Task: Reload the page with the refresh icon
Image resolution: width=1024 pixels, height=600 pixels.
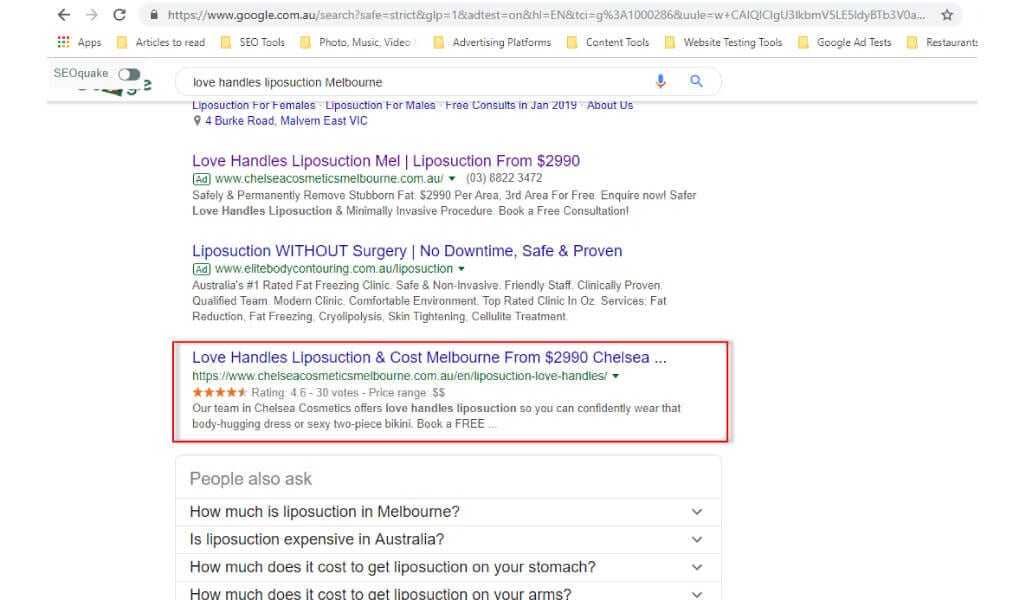Action: tap(120, 14)
